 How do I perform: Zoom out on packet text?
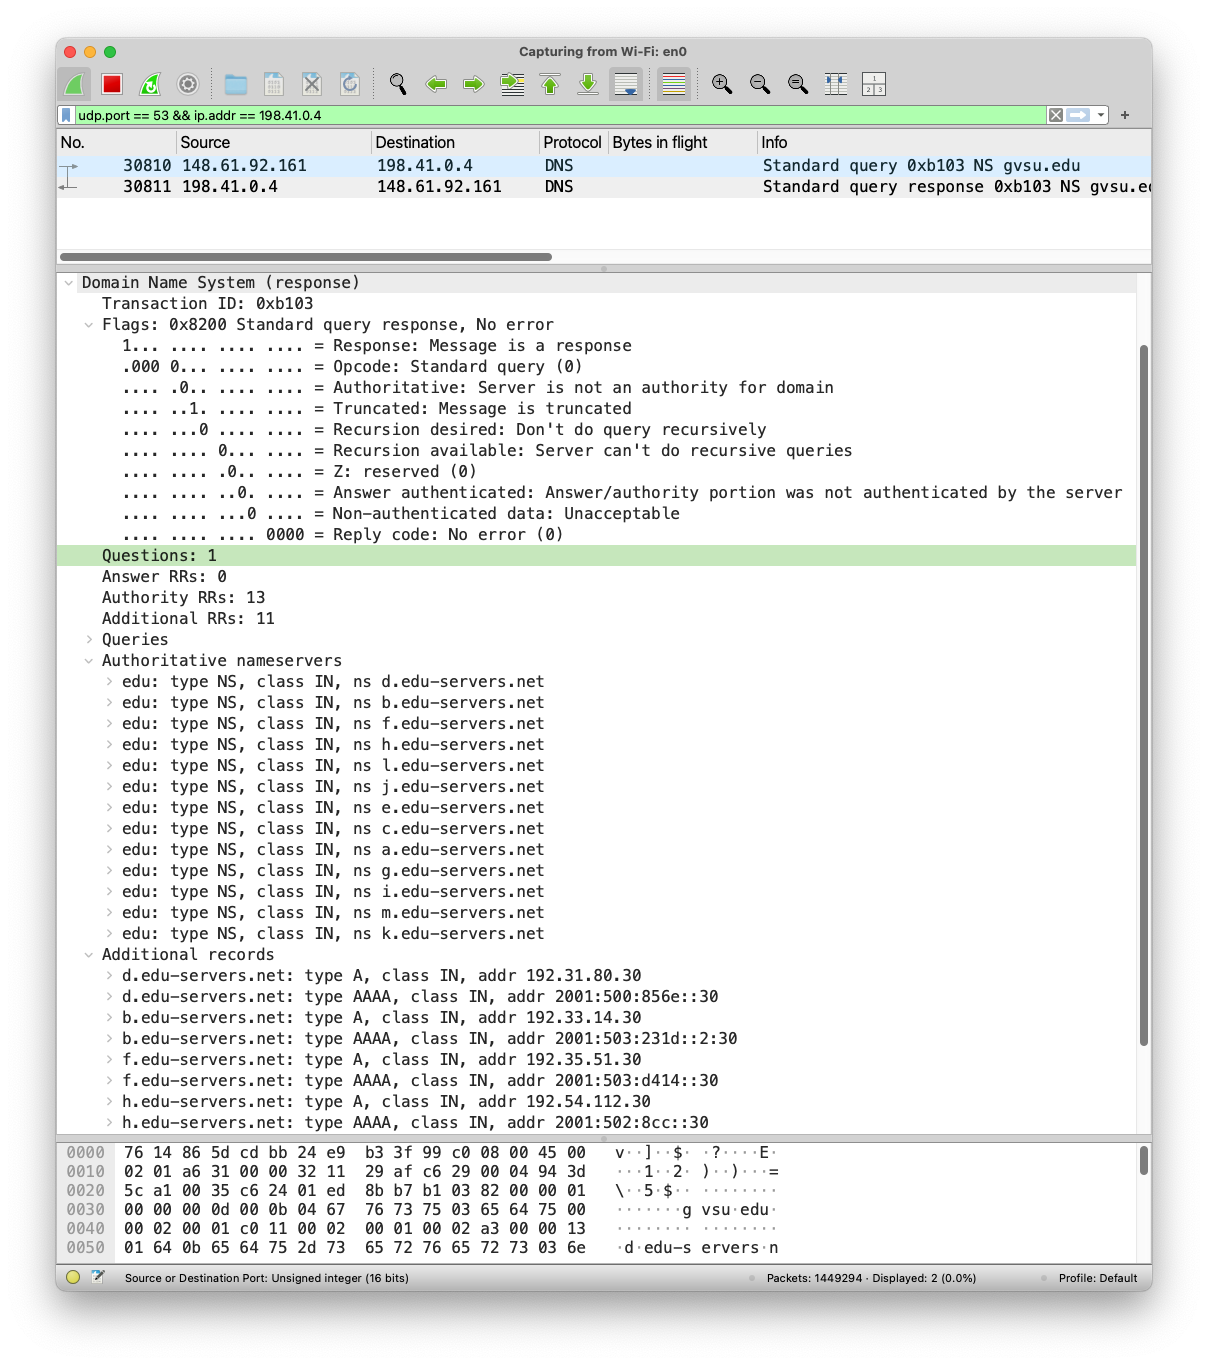(760, 84)
